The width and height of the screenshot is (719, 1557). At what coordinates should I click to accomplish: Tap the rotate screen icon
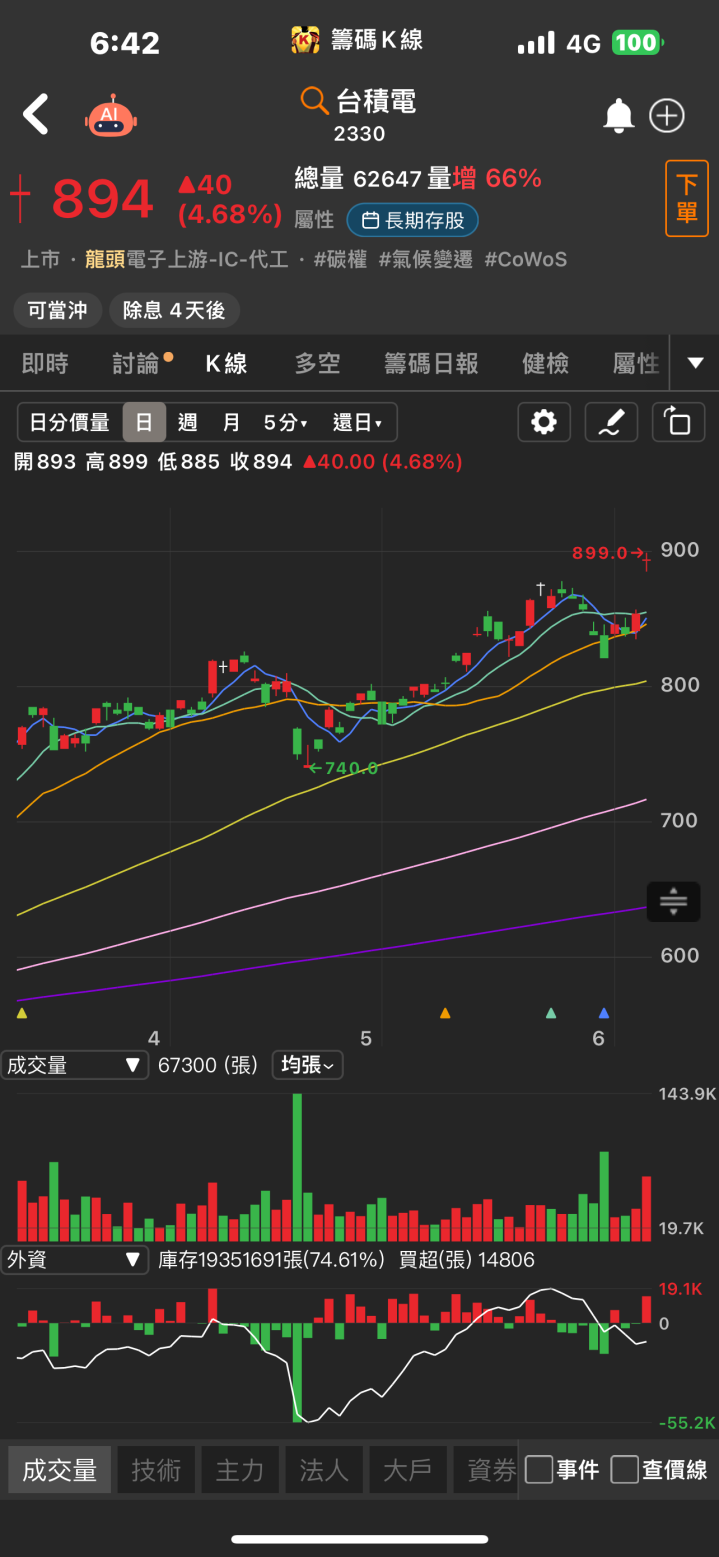678,422
